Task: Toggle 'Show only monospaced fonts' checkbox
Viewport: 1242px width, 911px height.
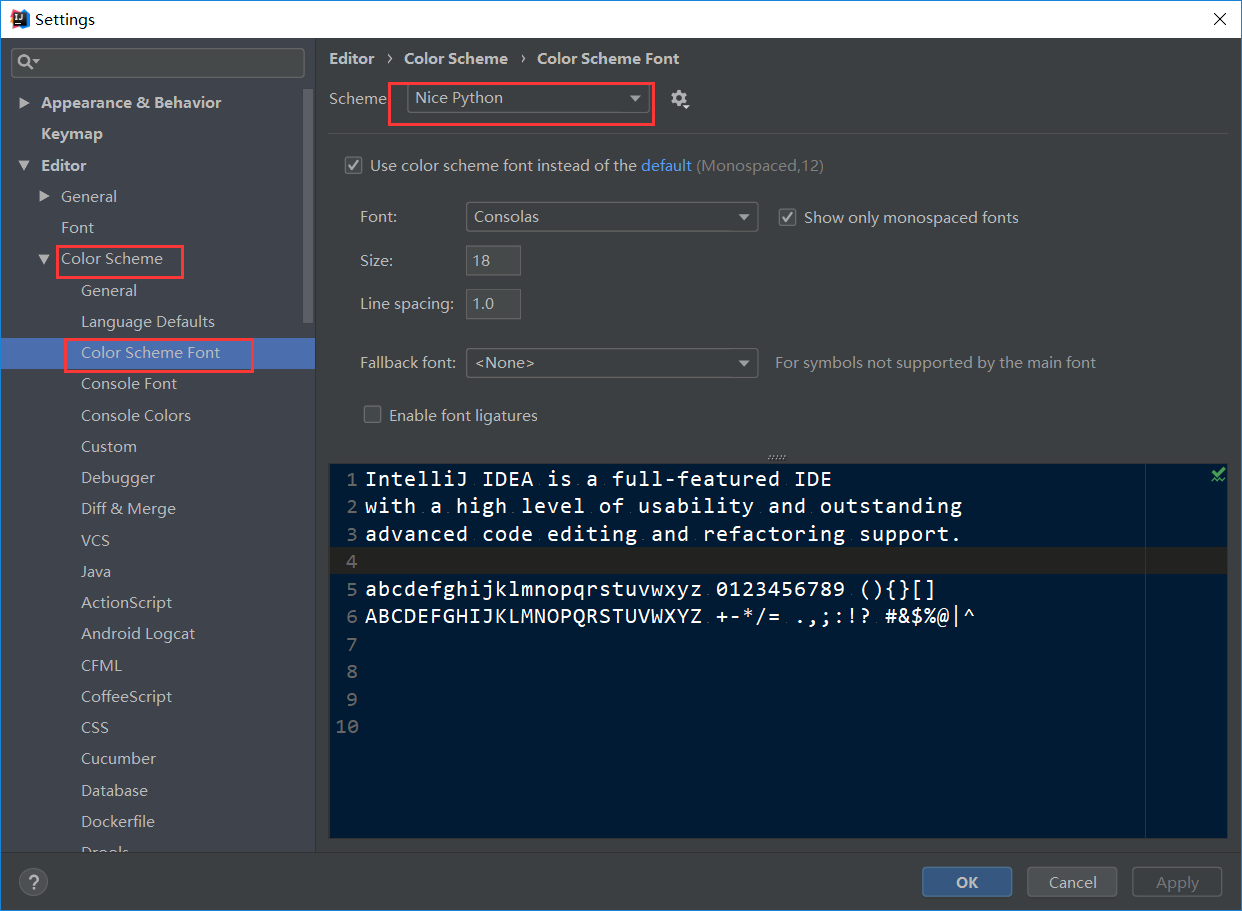Action: (x=787, y=217)
